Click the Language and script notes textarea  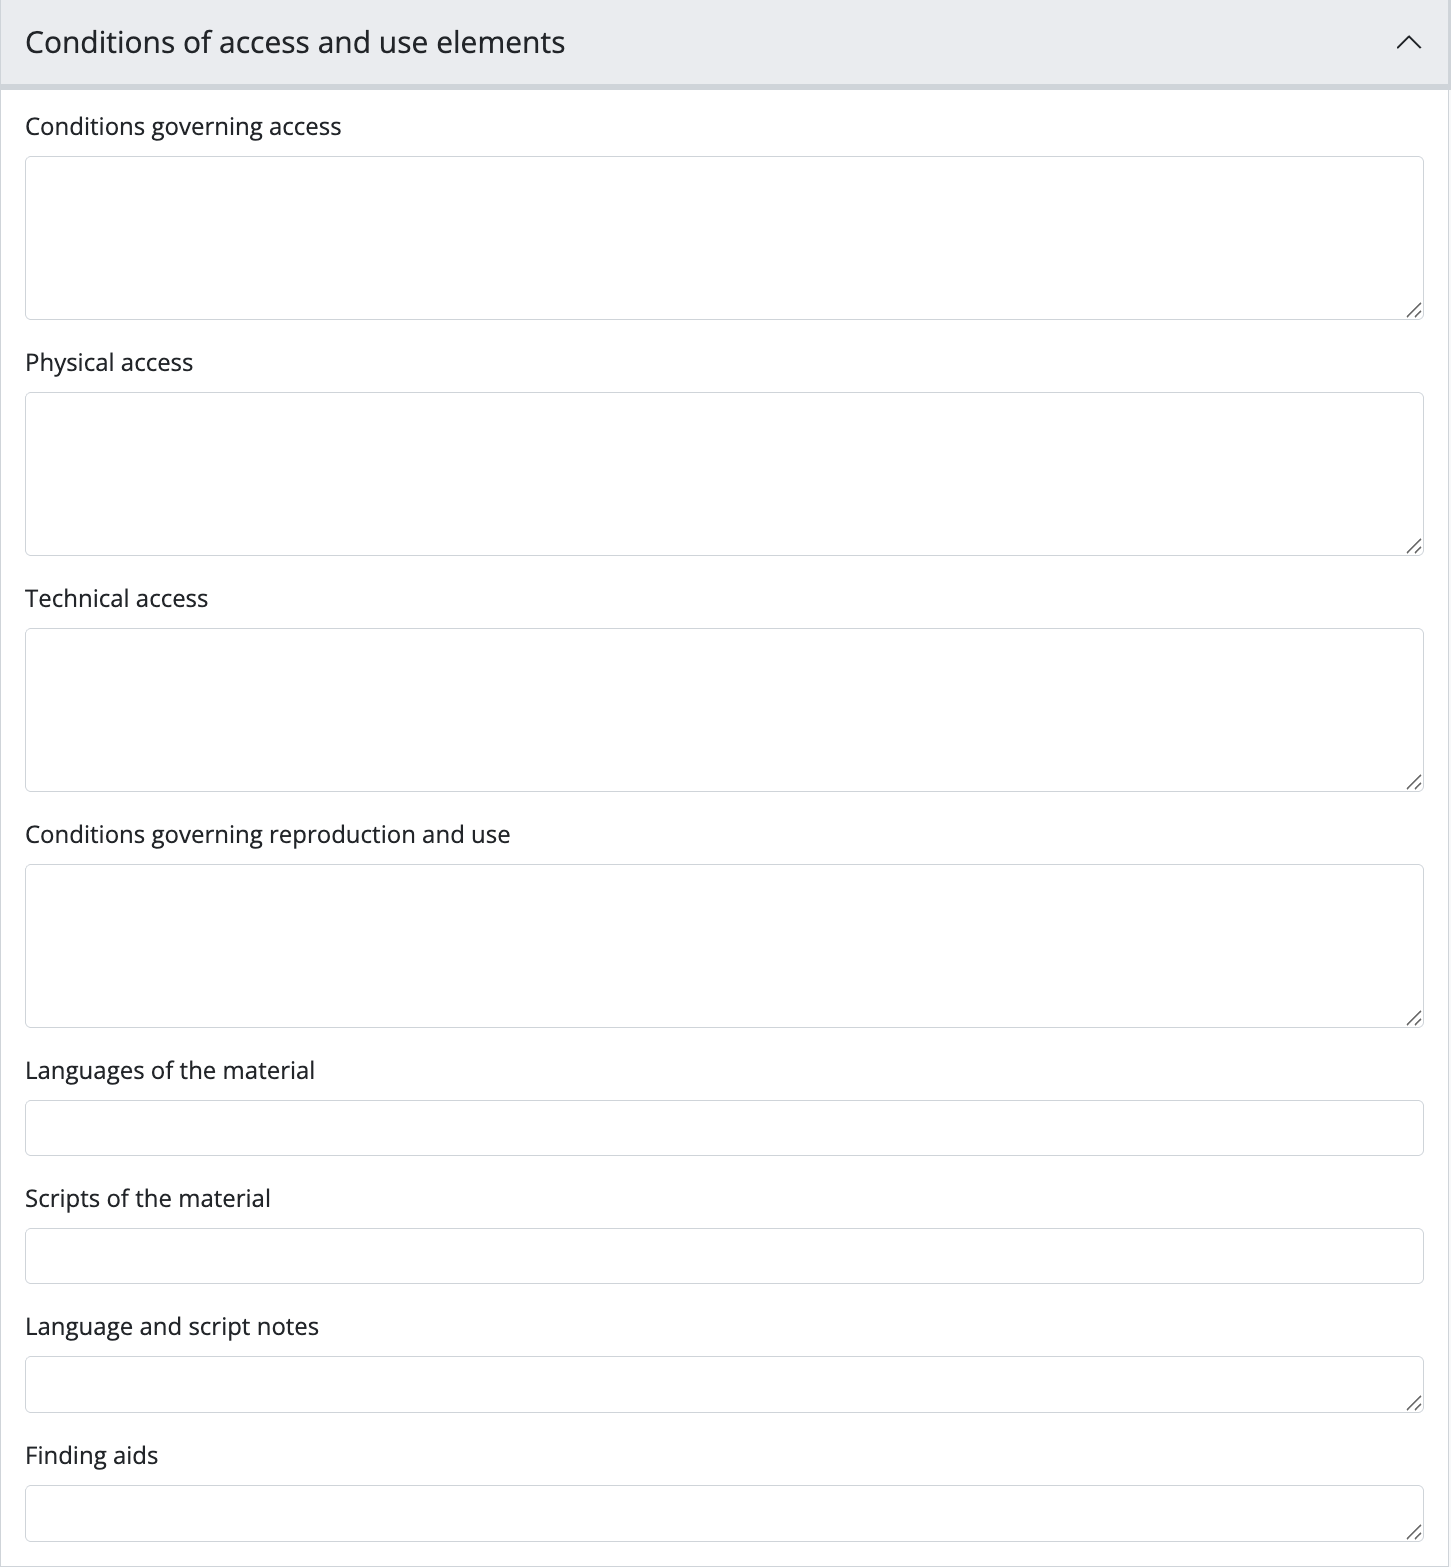pos(724,1384)
